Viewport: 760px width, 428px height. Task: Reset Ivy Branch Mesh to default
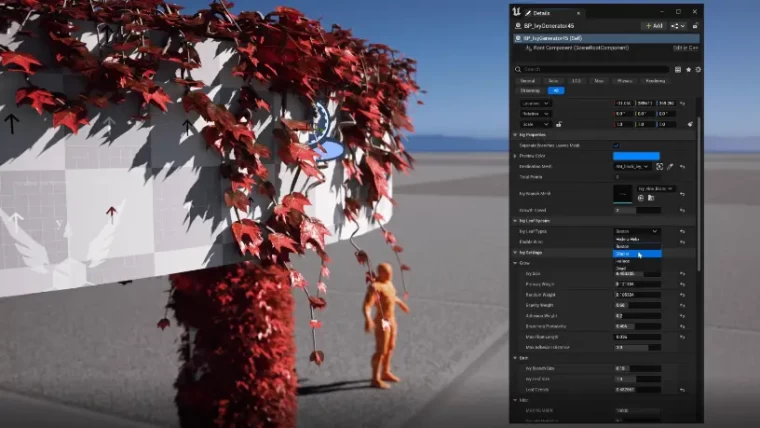[x=682, y=194]
